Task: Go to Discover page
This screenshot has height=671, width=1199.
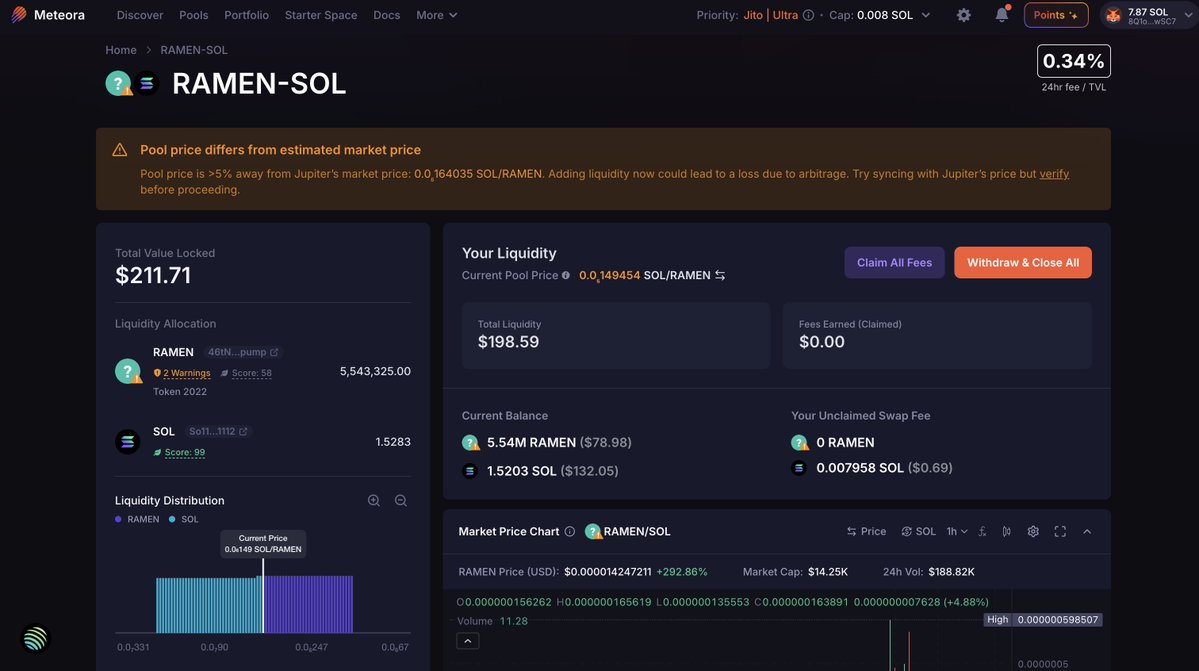Action: [x=140, y=15]
